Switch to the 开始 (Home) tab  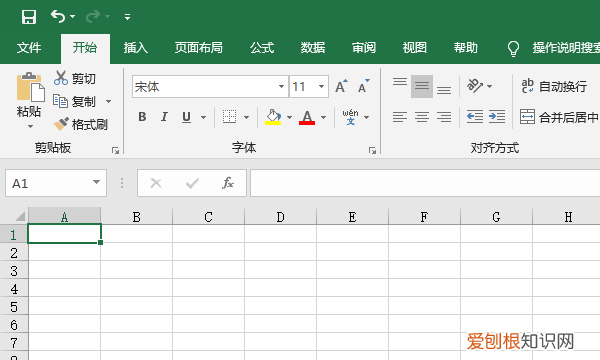coord(85,48)
